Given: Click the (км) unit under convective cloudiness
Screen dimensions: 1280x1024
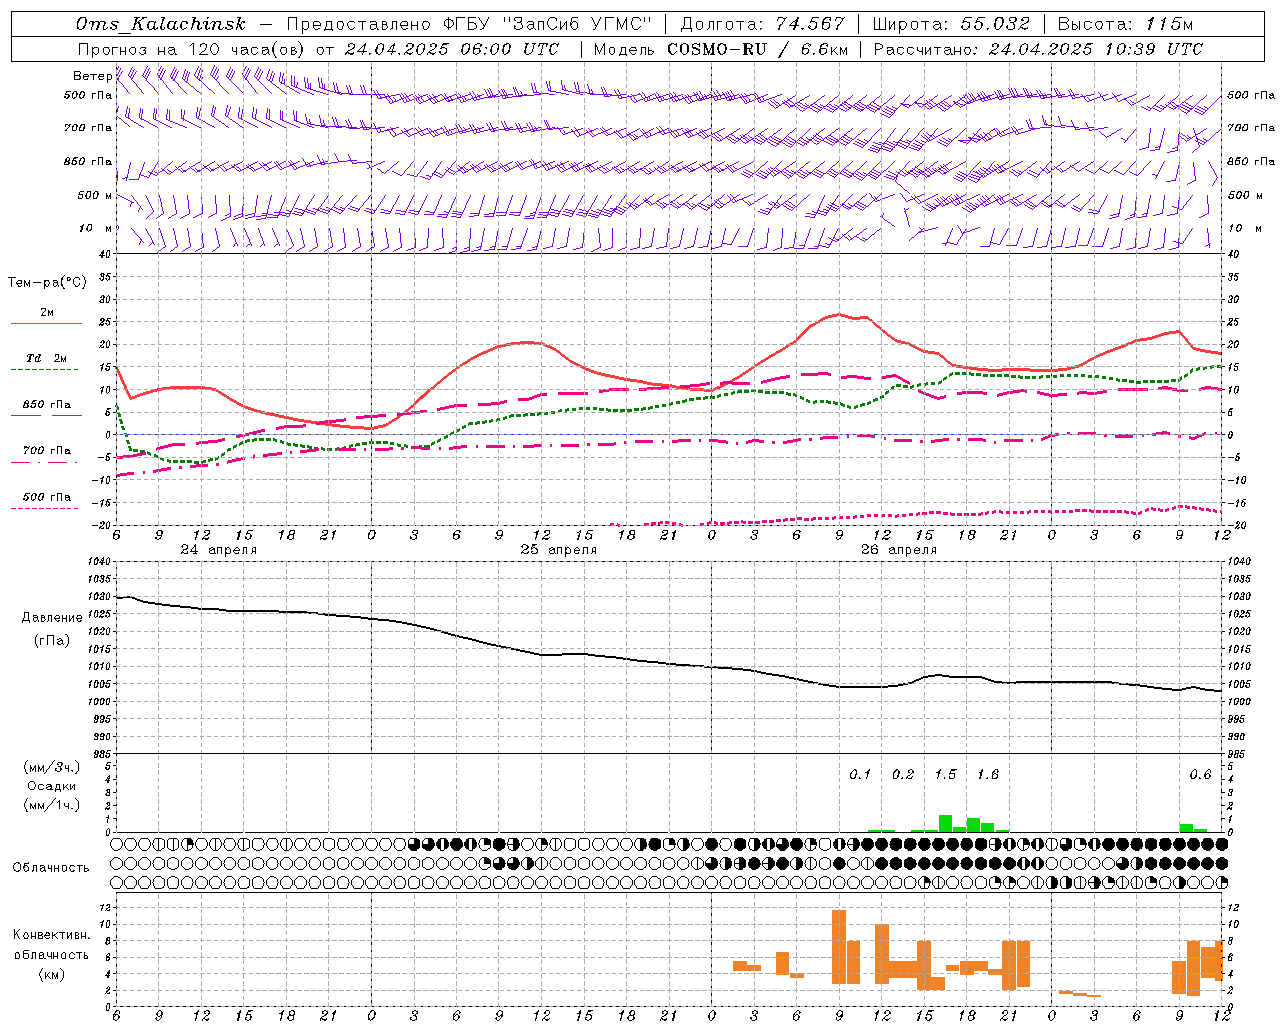Looking at the screenshot, I should (x=51, y=974).
